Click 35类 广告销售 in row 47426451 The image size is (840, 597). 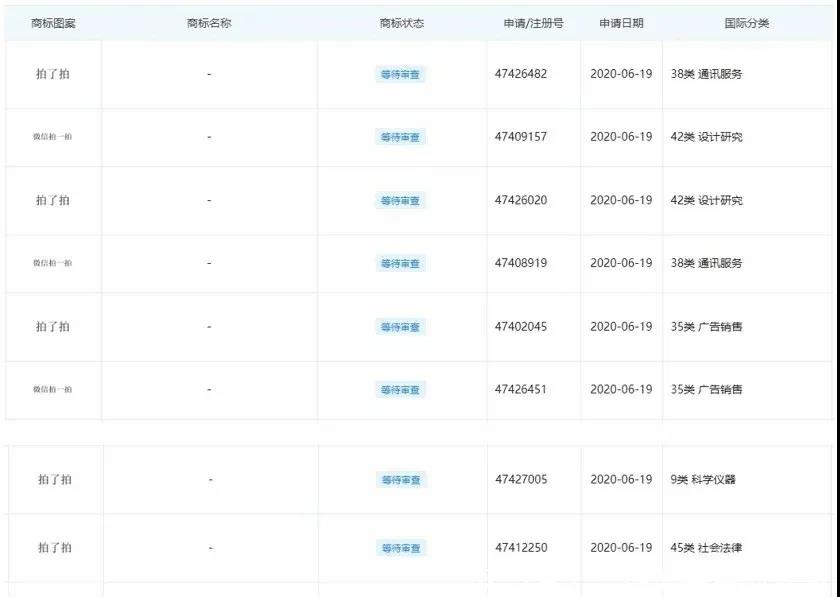[x=707, y=390]
